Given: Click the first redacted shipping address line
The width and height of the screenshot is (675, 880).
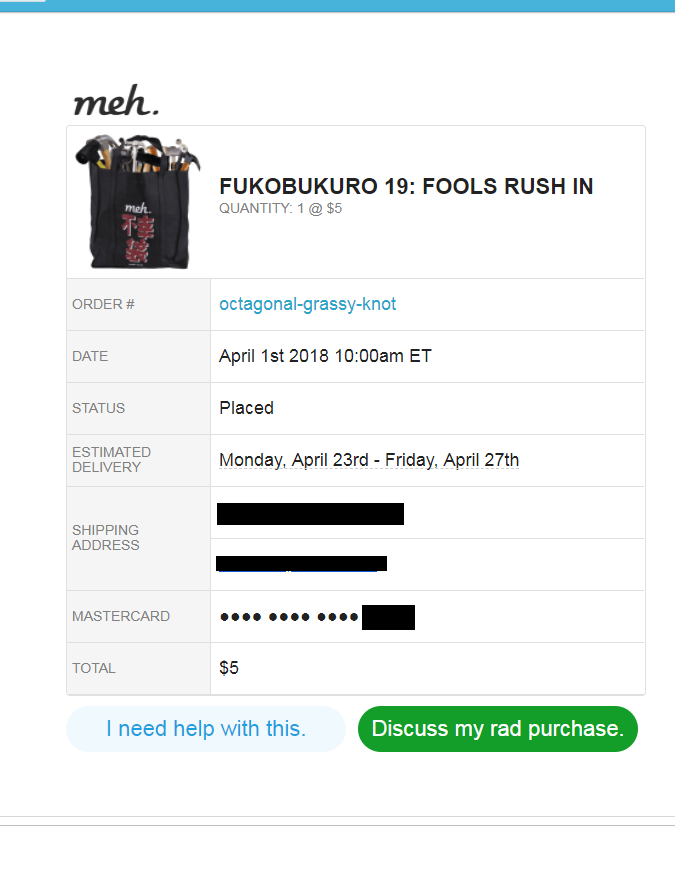Looking at the screenshot, I should (x=310, y=514).
